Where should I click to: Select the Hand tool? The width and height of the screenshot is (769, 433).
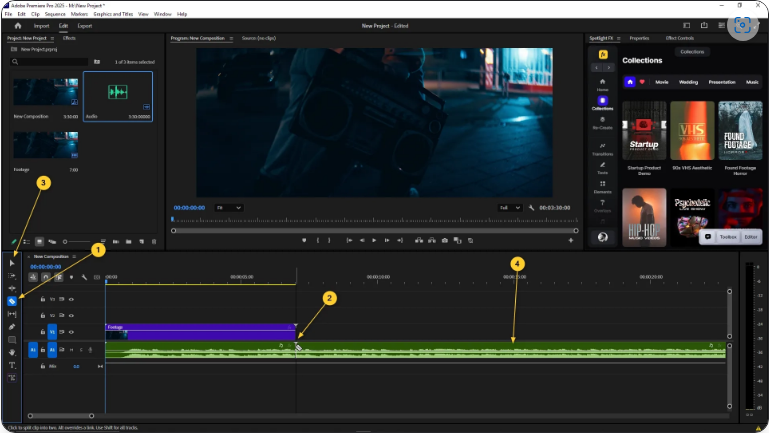pos(12,352)
